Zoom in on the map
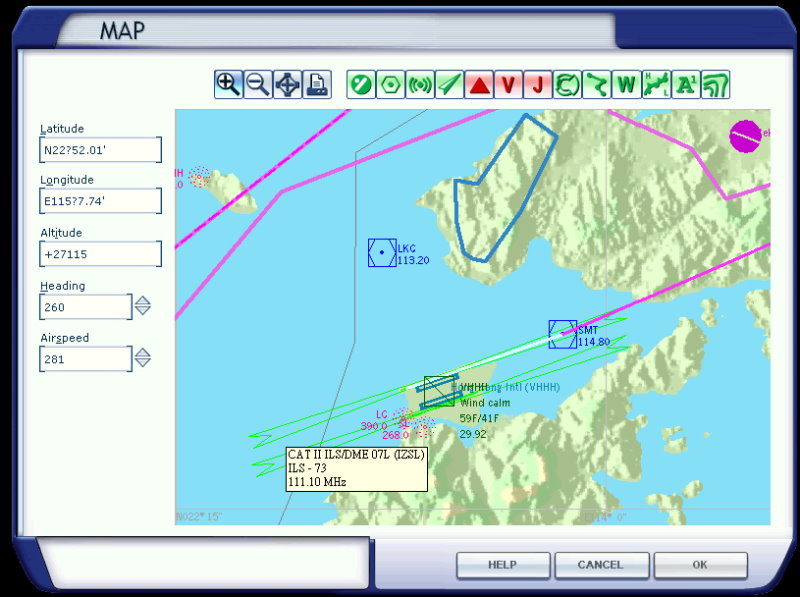This screenshot has height=597, width=800. pos(228,84)
